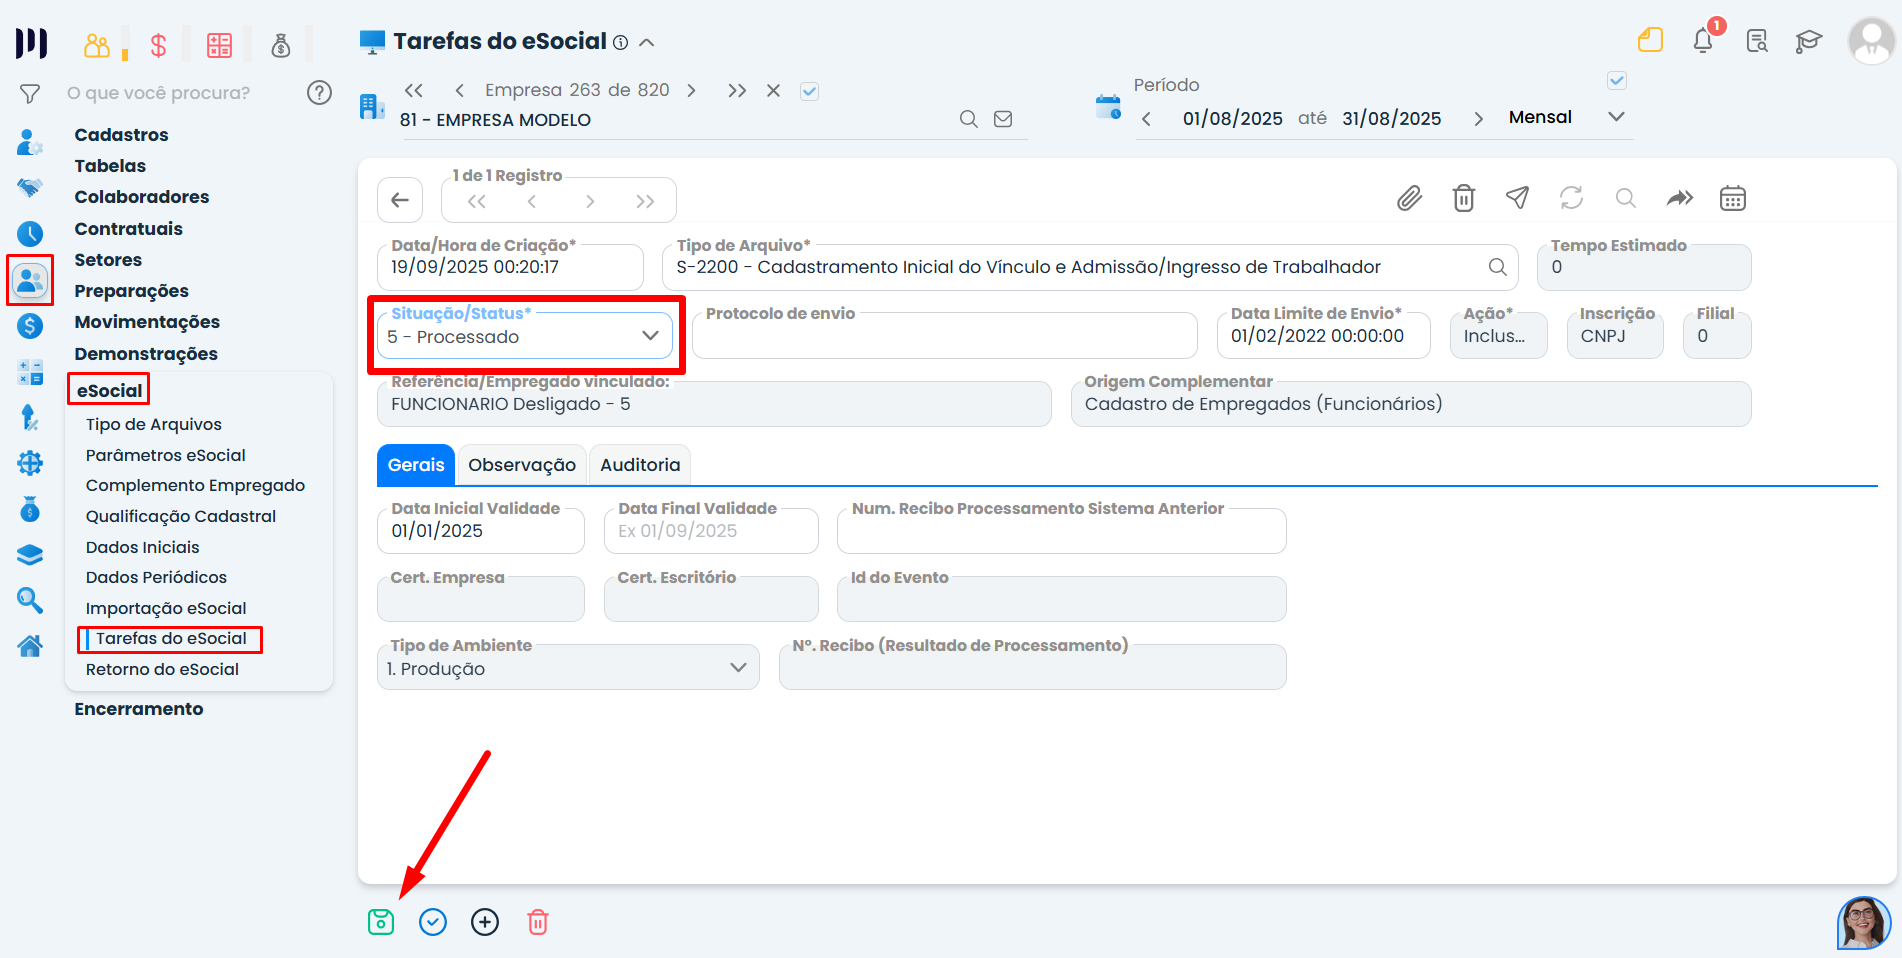Image resolution: width=1902 pixels, height=958 pixels.
Task: Switch to the Gerais tab
Action: 416,465
